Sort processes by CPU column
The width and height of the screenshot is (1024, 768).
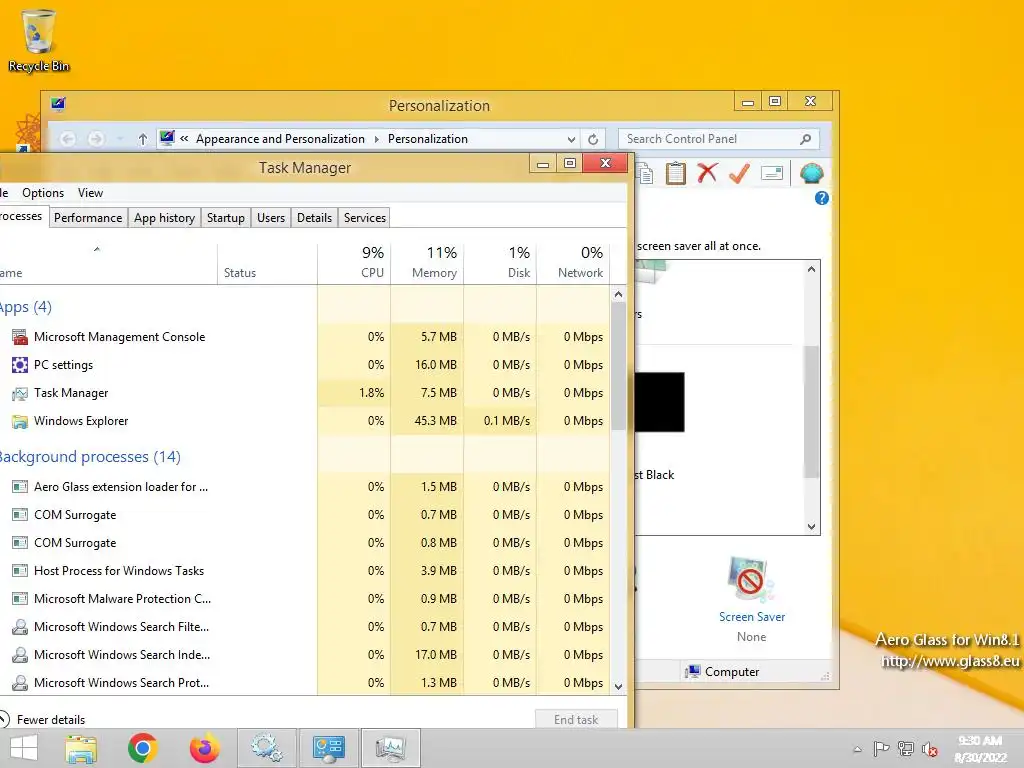(354, 263)
